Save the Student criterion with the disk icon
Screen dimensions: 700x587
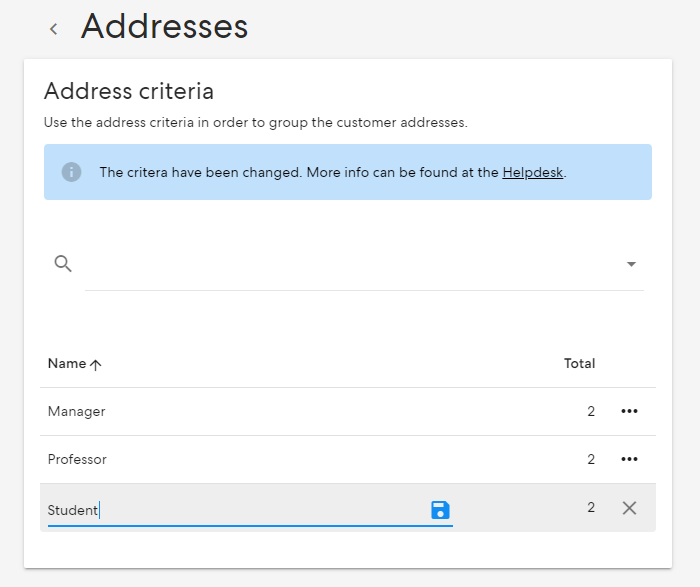(440, 510)
